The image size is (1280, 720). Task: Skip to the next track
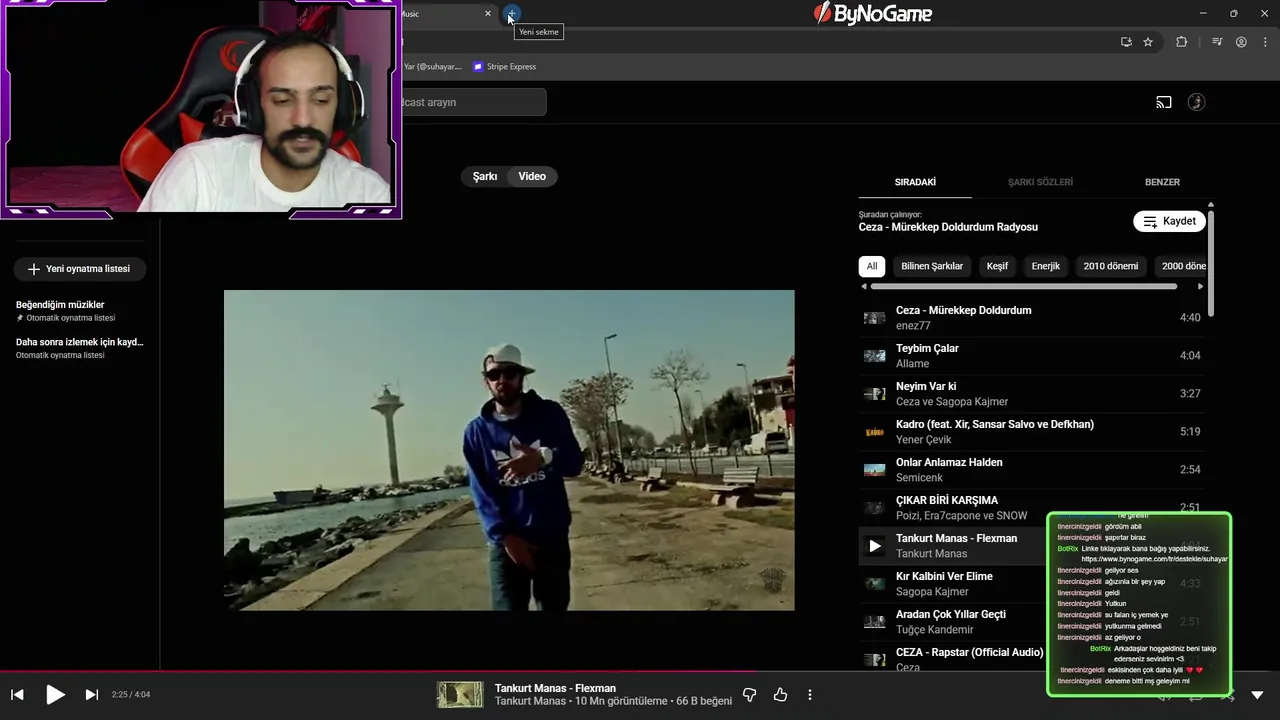click(x=92, y=694)
